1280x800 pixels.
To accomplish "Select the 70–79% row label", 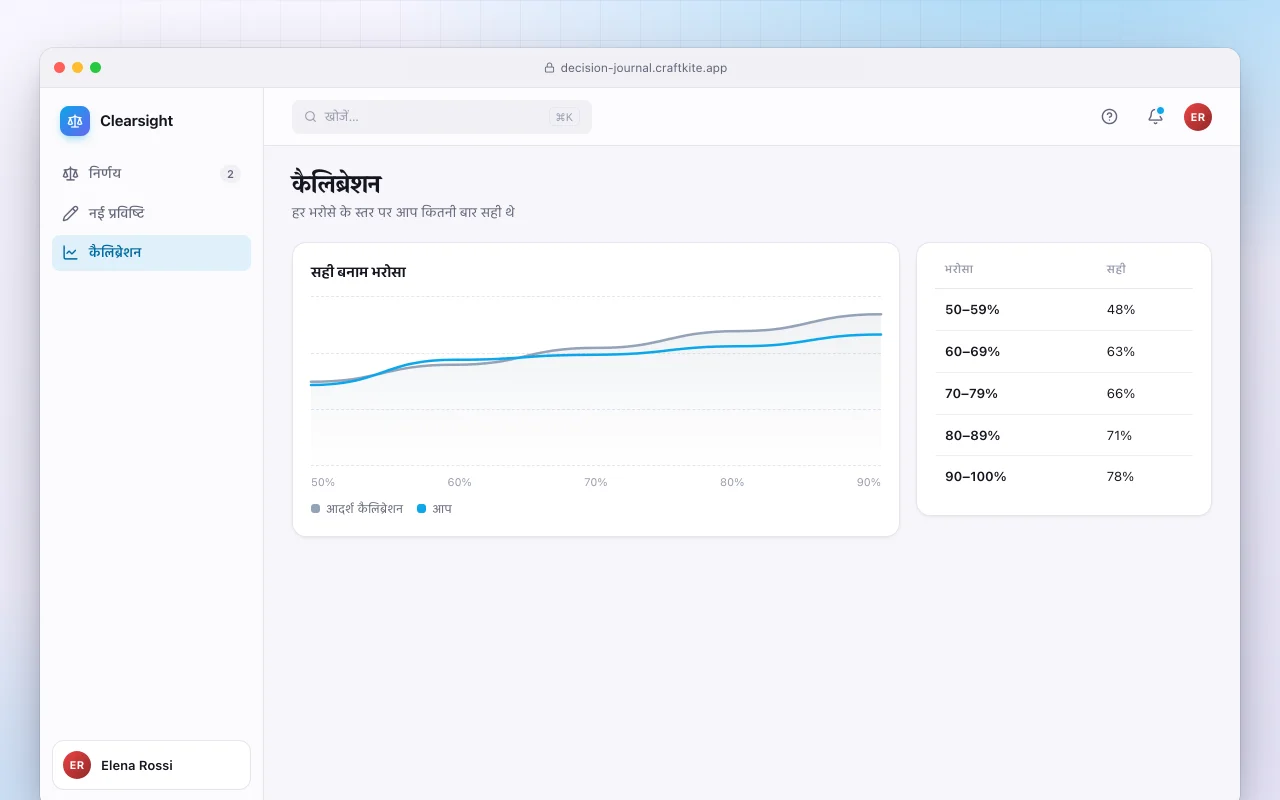I will coord(971,394).
